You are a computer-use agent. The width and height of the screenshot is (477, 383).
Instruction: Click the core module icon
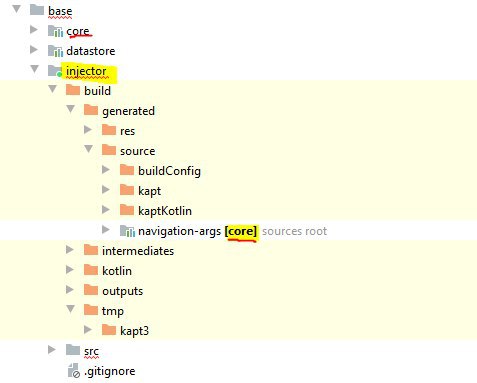click(55, 31)
